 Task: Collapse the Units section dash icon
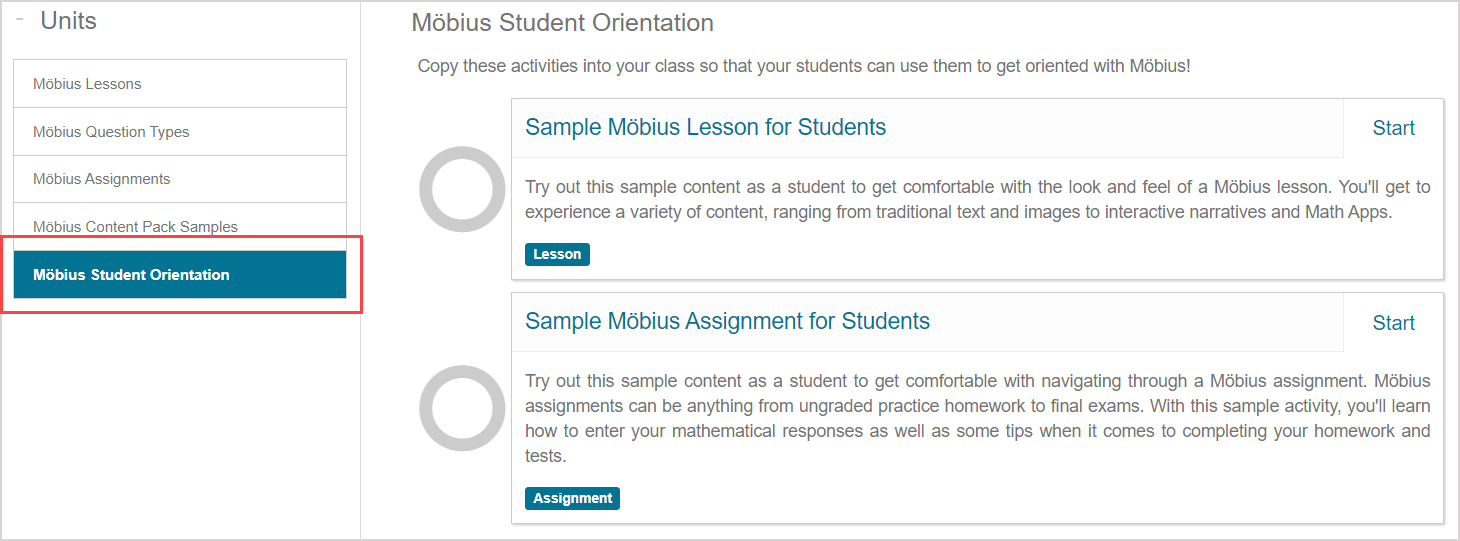[x=20, y=20]
